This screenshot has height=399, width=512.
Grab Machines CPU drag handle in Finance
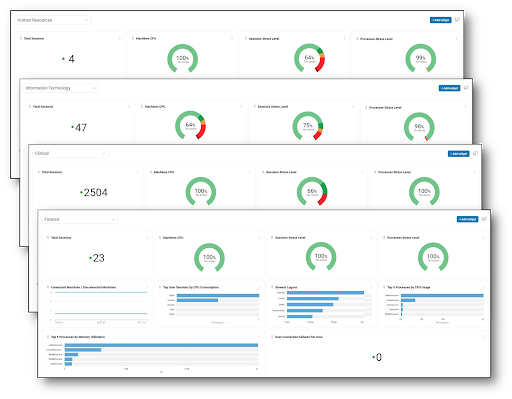[x=160, y=238]
